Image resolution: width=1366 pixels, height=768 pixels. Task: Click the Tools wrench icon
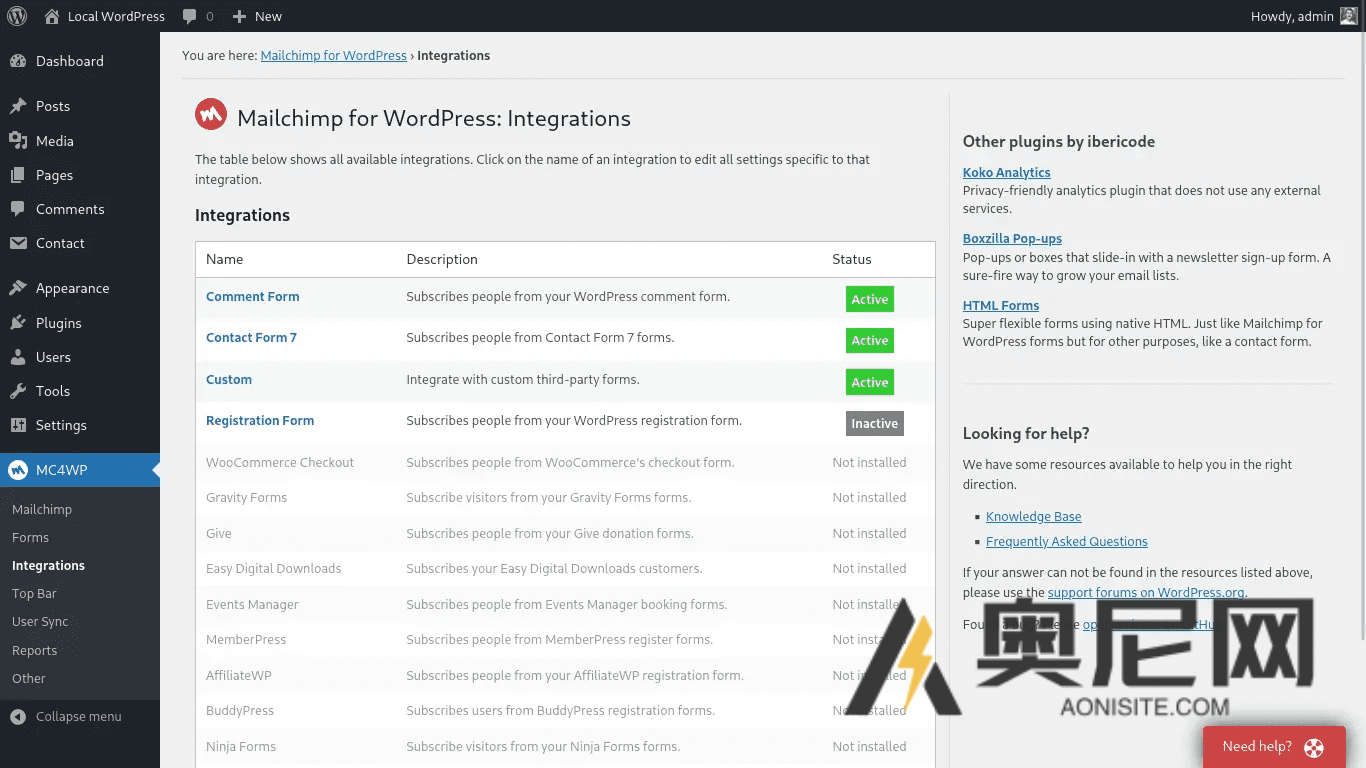(x=18, y=391)
